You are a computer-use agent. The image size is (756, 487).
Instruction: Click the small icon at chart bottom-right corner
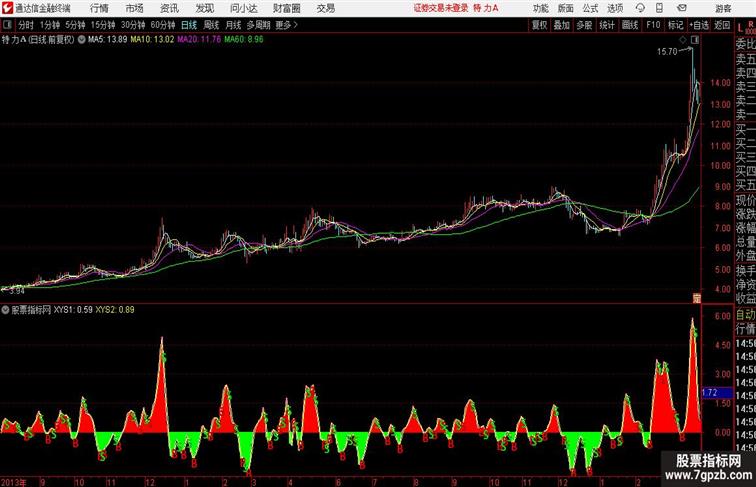coord(696,298)
